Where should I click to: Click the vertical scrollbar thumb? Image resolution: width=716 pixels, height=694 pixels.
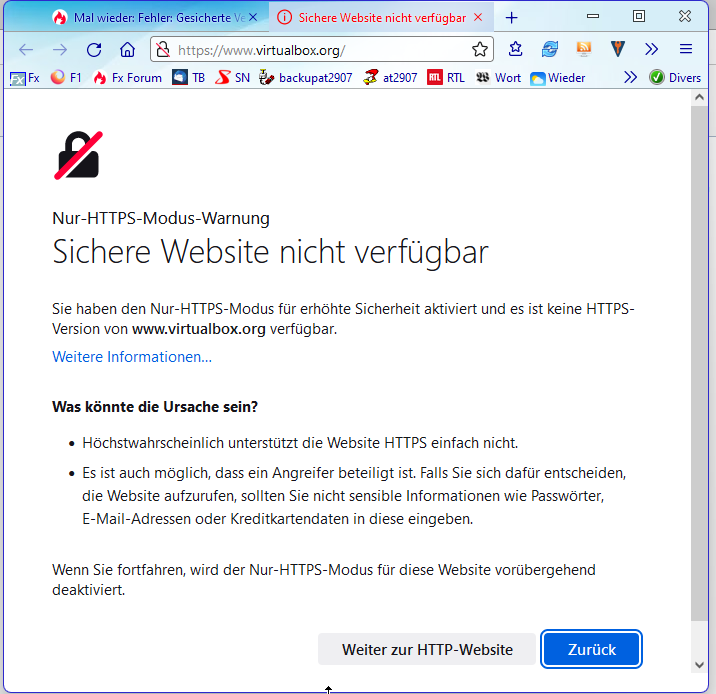tap(699, 363)
